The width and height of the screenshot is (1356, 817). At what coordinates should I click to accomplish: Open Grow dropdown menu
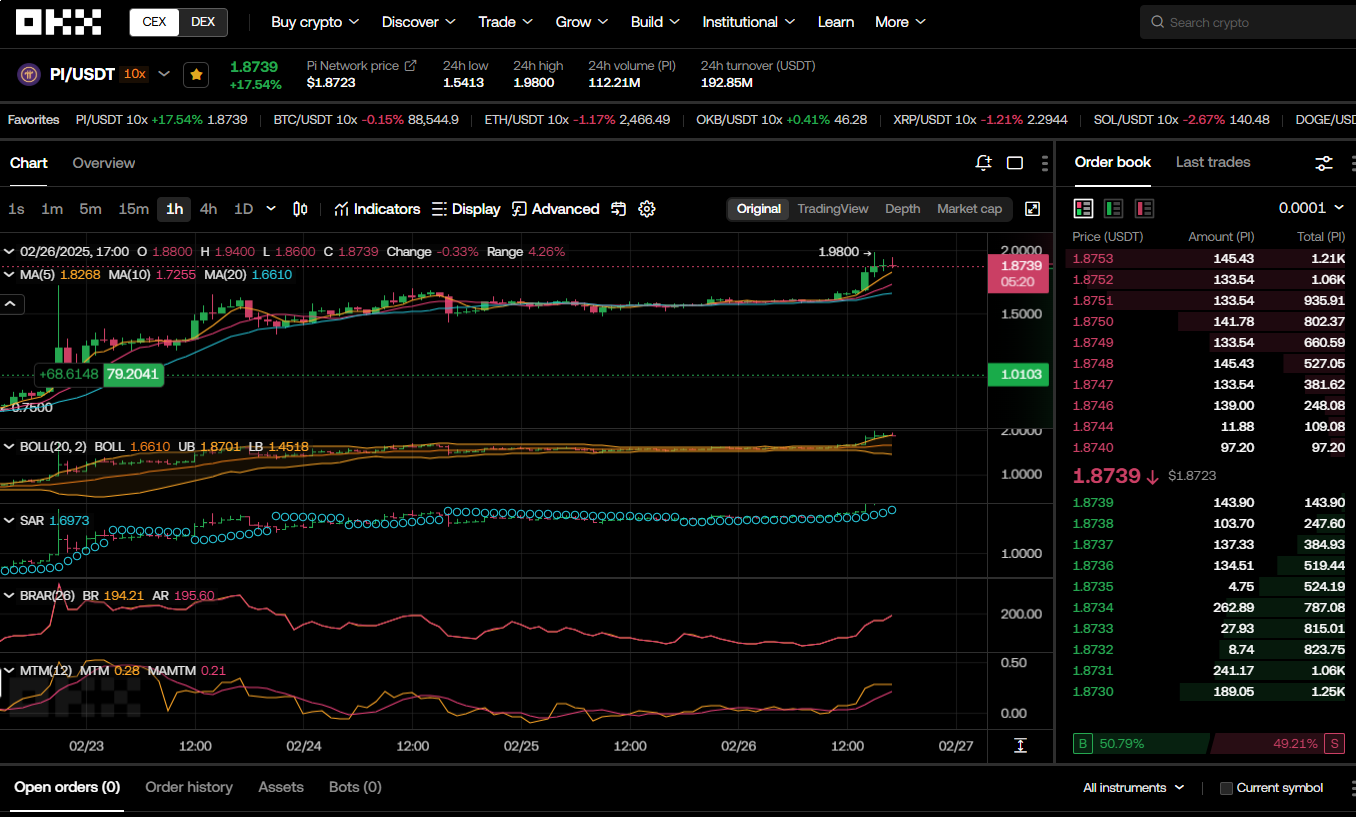pos(582,22)
